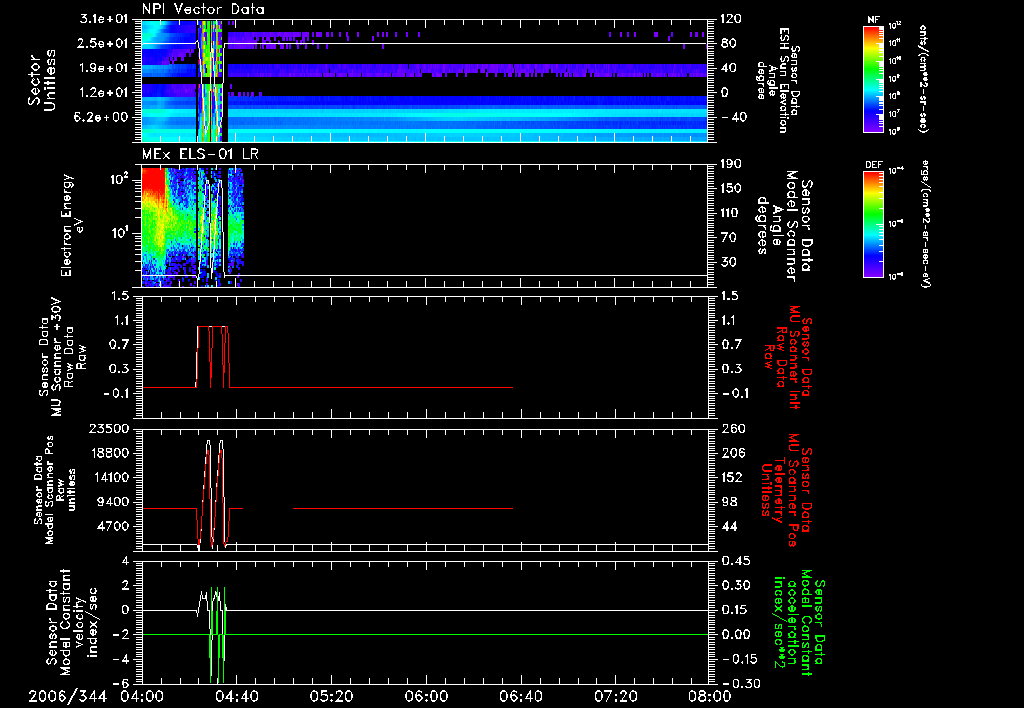This screenshot has height=708, width=1024.
Task: Click 'ESH Sun Elevation Angle' axis label
Action: (777, 80)
